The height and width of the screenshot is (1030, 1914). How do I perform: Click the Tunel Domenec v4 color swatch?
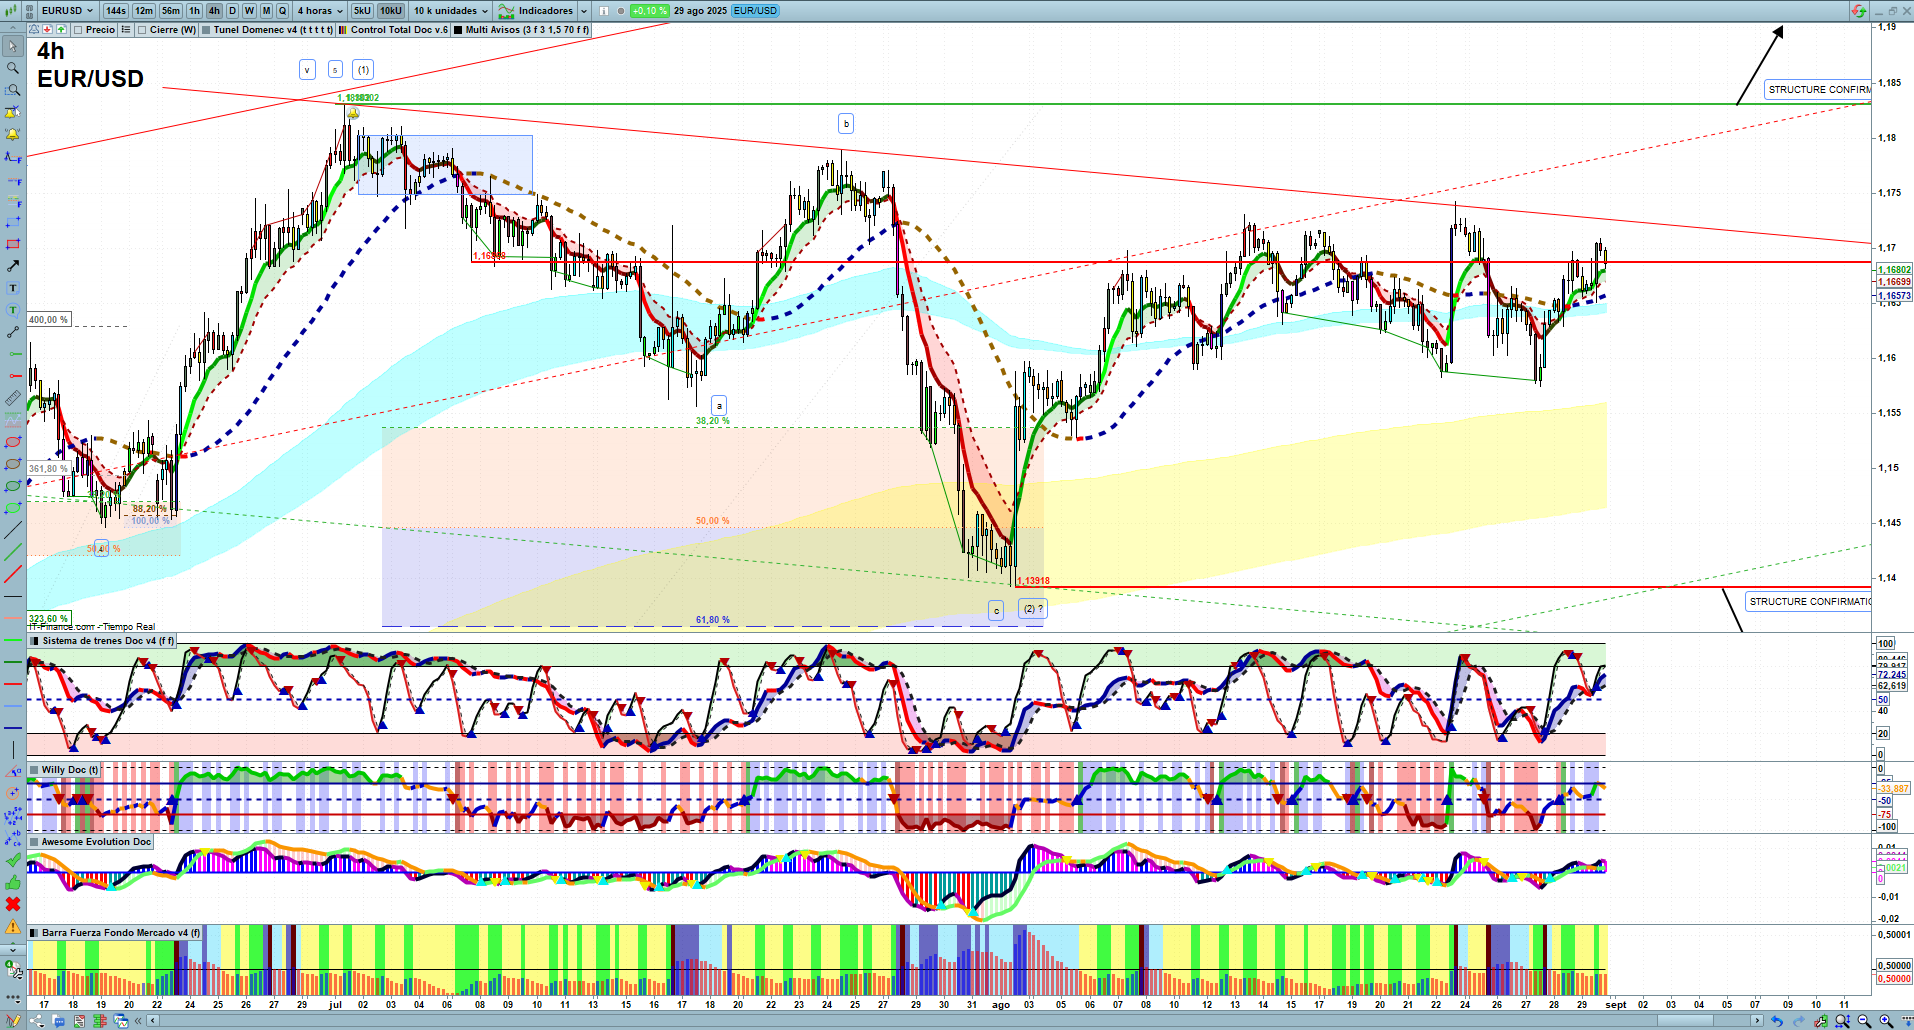tap(206, 30)
